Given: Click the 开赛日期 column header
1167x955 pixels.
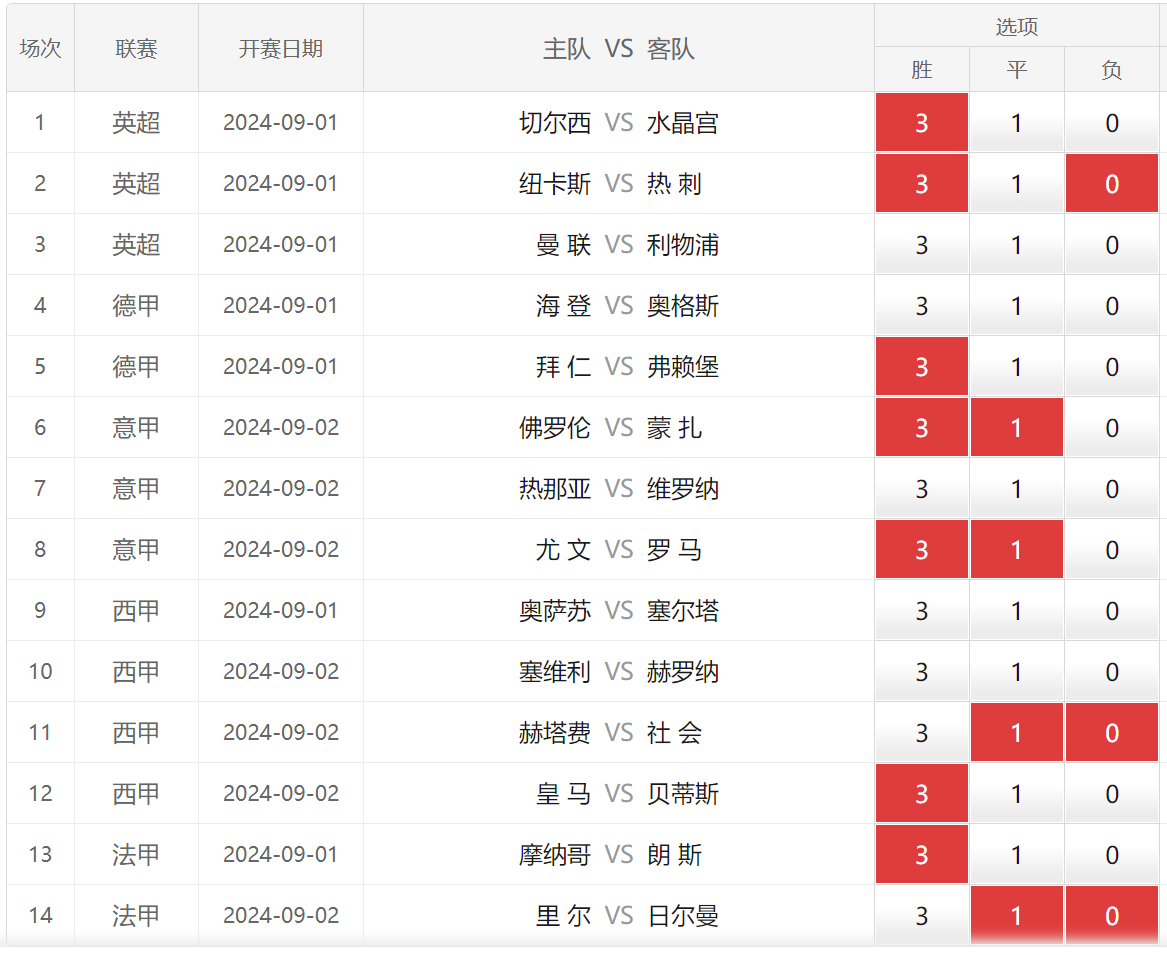Looking at the screenshot, I should point(281,48).
